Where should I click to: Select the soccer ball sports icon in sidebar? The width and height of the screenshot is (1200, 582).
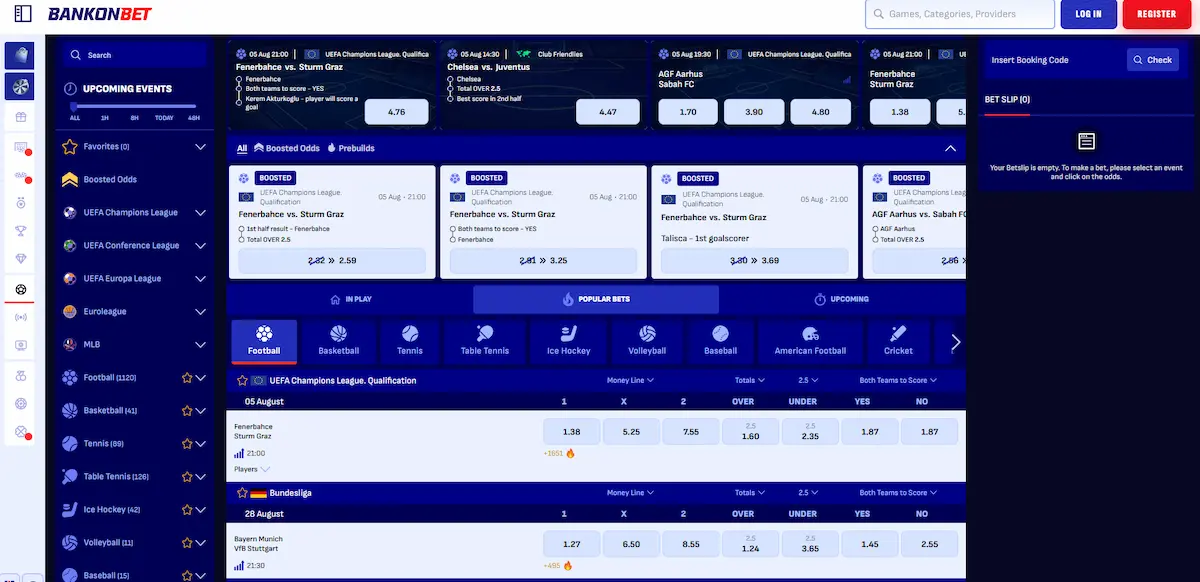[x=20, y=289]
